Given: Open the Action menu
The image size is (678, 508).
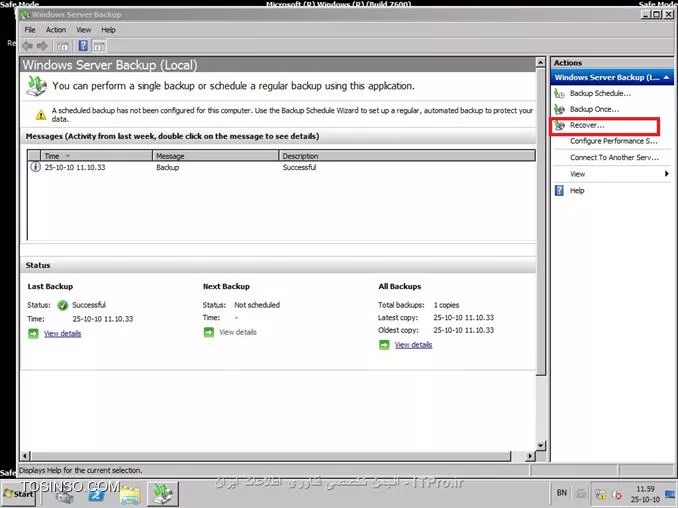Looking at the screenshot, I should coord(56,30).
